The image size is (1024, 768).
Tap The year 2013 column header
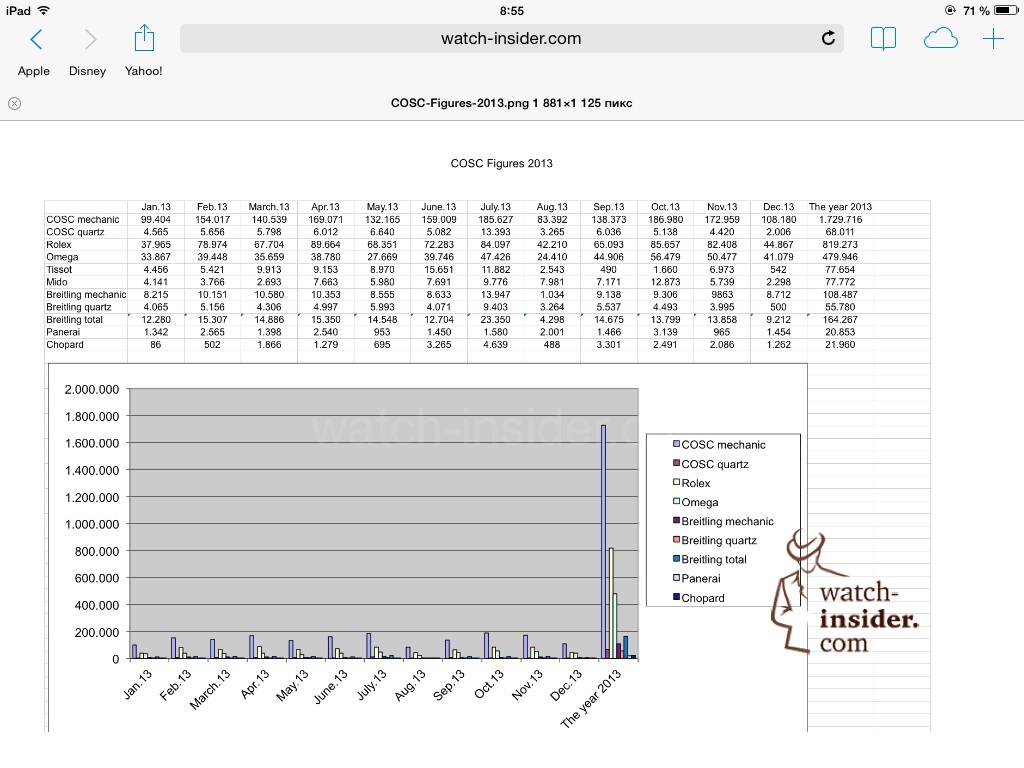pos(840,206)
